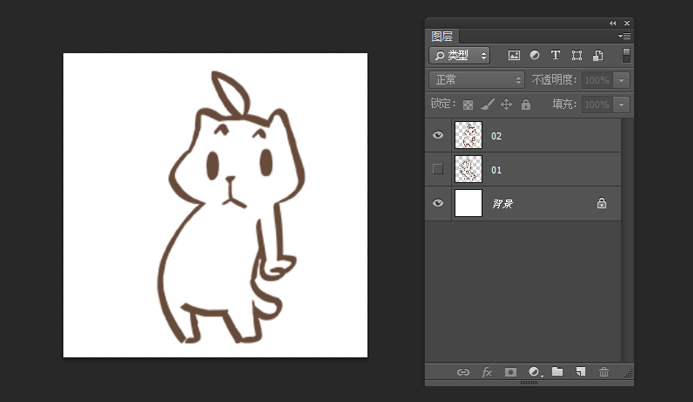693x402 pixels.
Task: Open the 填充 fill slider arrow
Action: (621, 105)
